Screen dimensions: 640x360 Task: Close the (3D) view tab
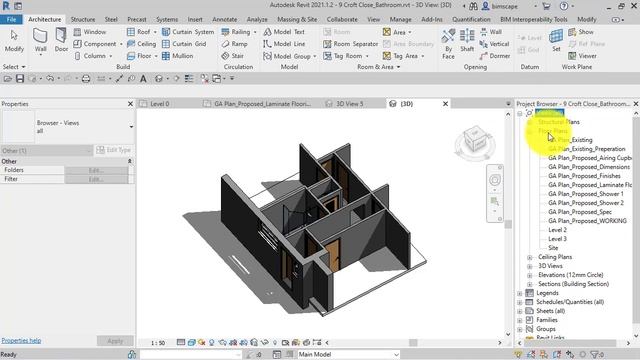[445, 104]
